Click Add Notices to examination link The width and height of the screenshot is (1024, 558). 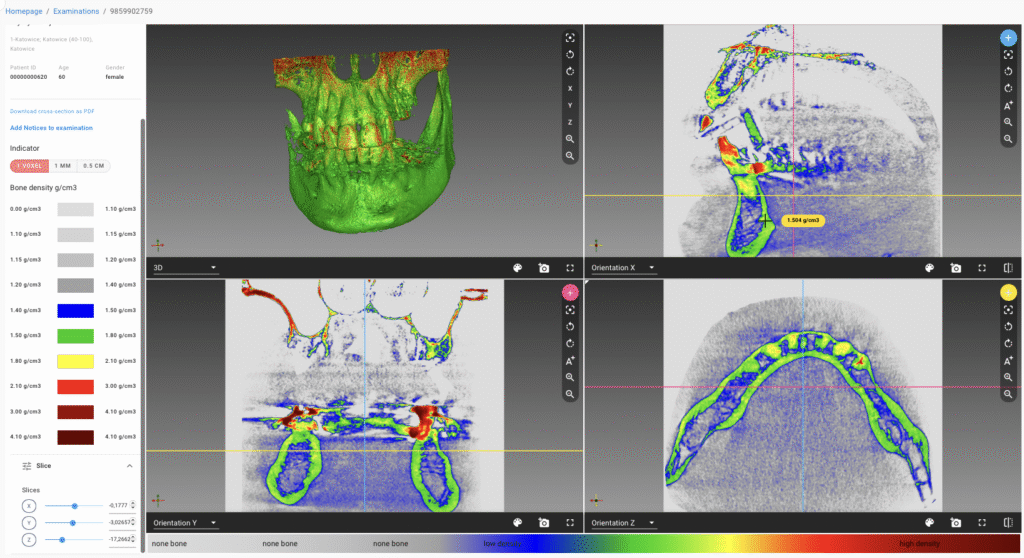click(51, 128)
